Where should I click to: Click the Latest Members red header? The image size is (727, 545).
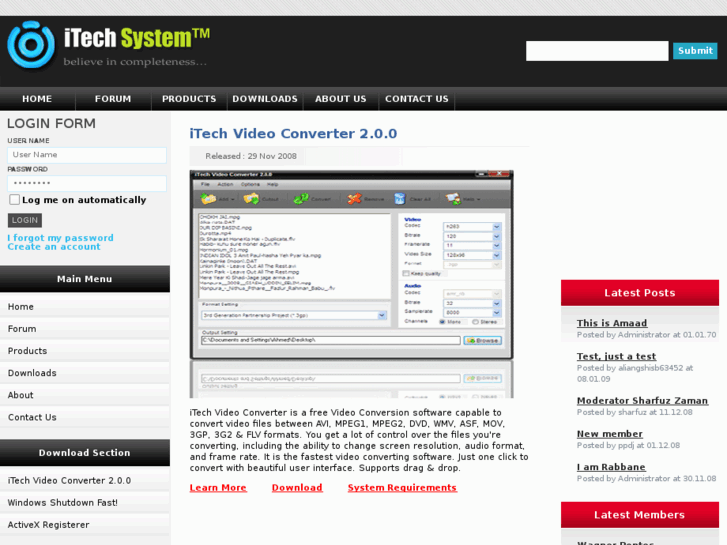(640, 515)
